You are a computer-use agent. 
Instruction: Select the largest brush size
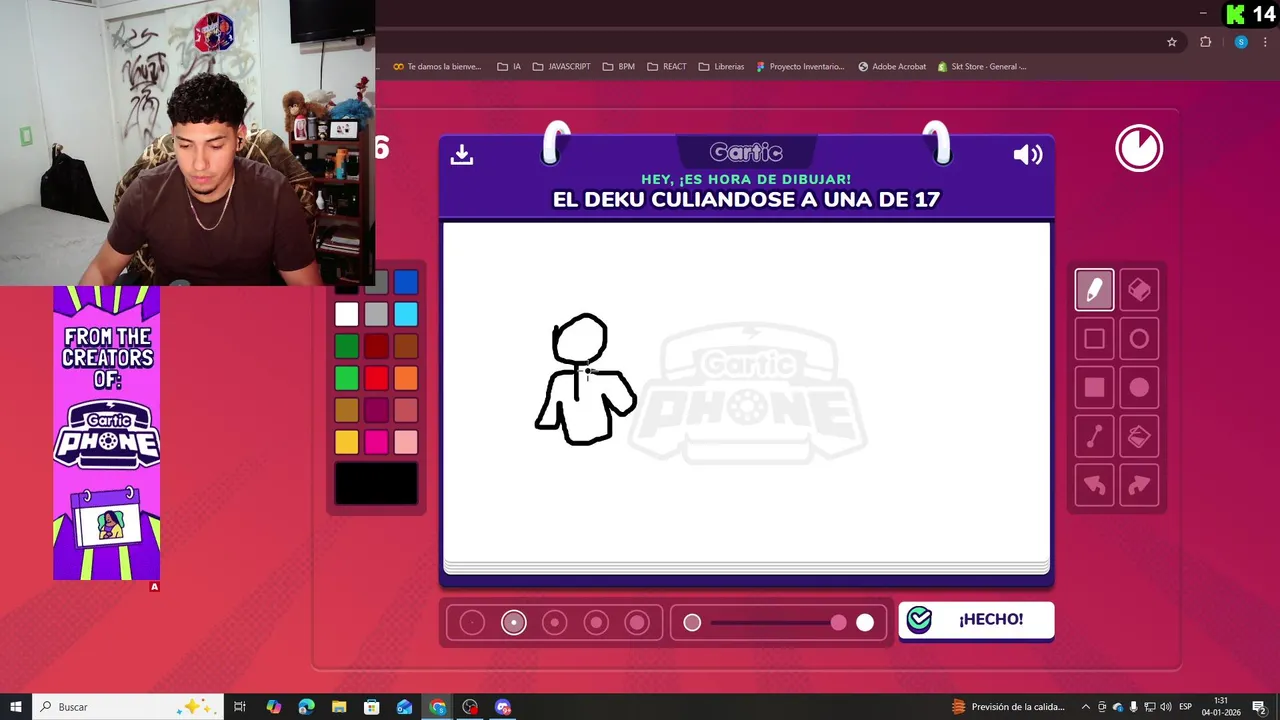click(637, 623)
